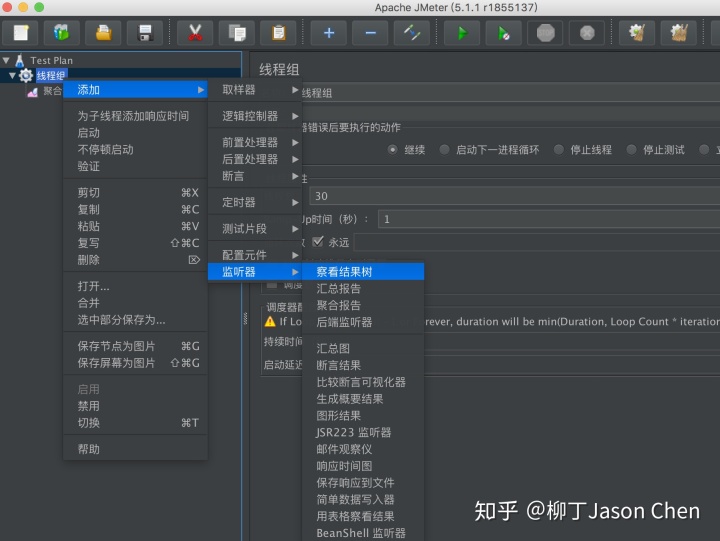The width and height of the screenshot is (720, 541).
Task: Select Test Plan tree item
Action: [51, 60]
